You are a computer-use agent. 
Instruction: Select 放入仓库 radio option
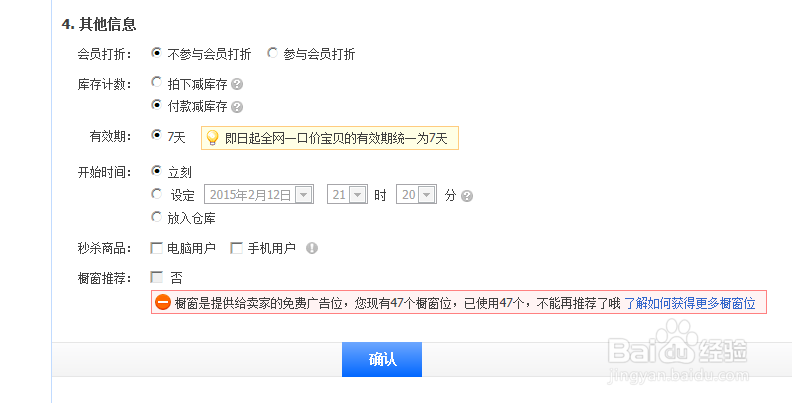pyautogui.click(x=156, y=217)
